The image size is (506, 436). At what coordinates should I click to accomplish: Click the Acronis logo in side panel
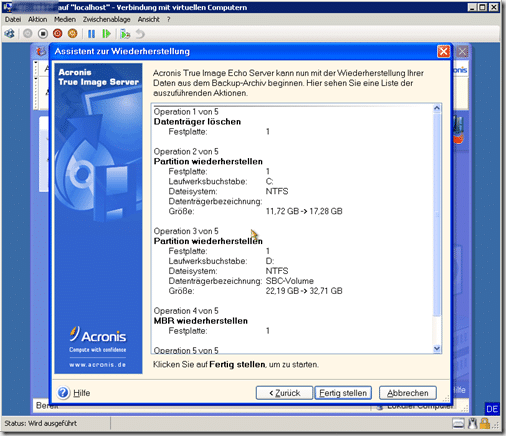pos(98,335)
